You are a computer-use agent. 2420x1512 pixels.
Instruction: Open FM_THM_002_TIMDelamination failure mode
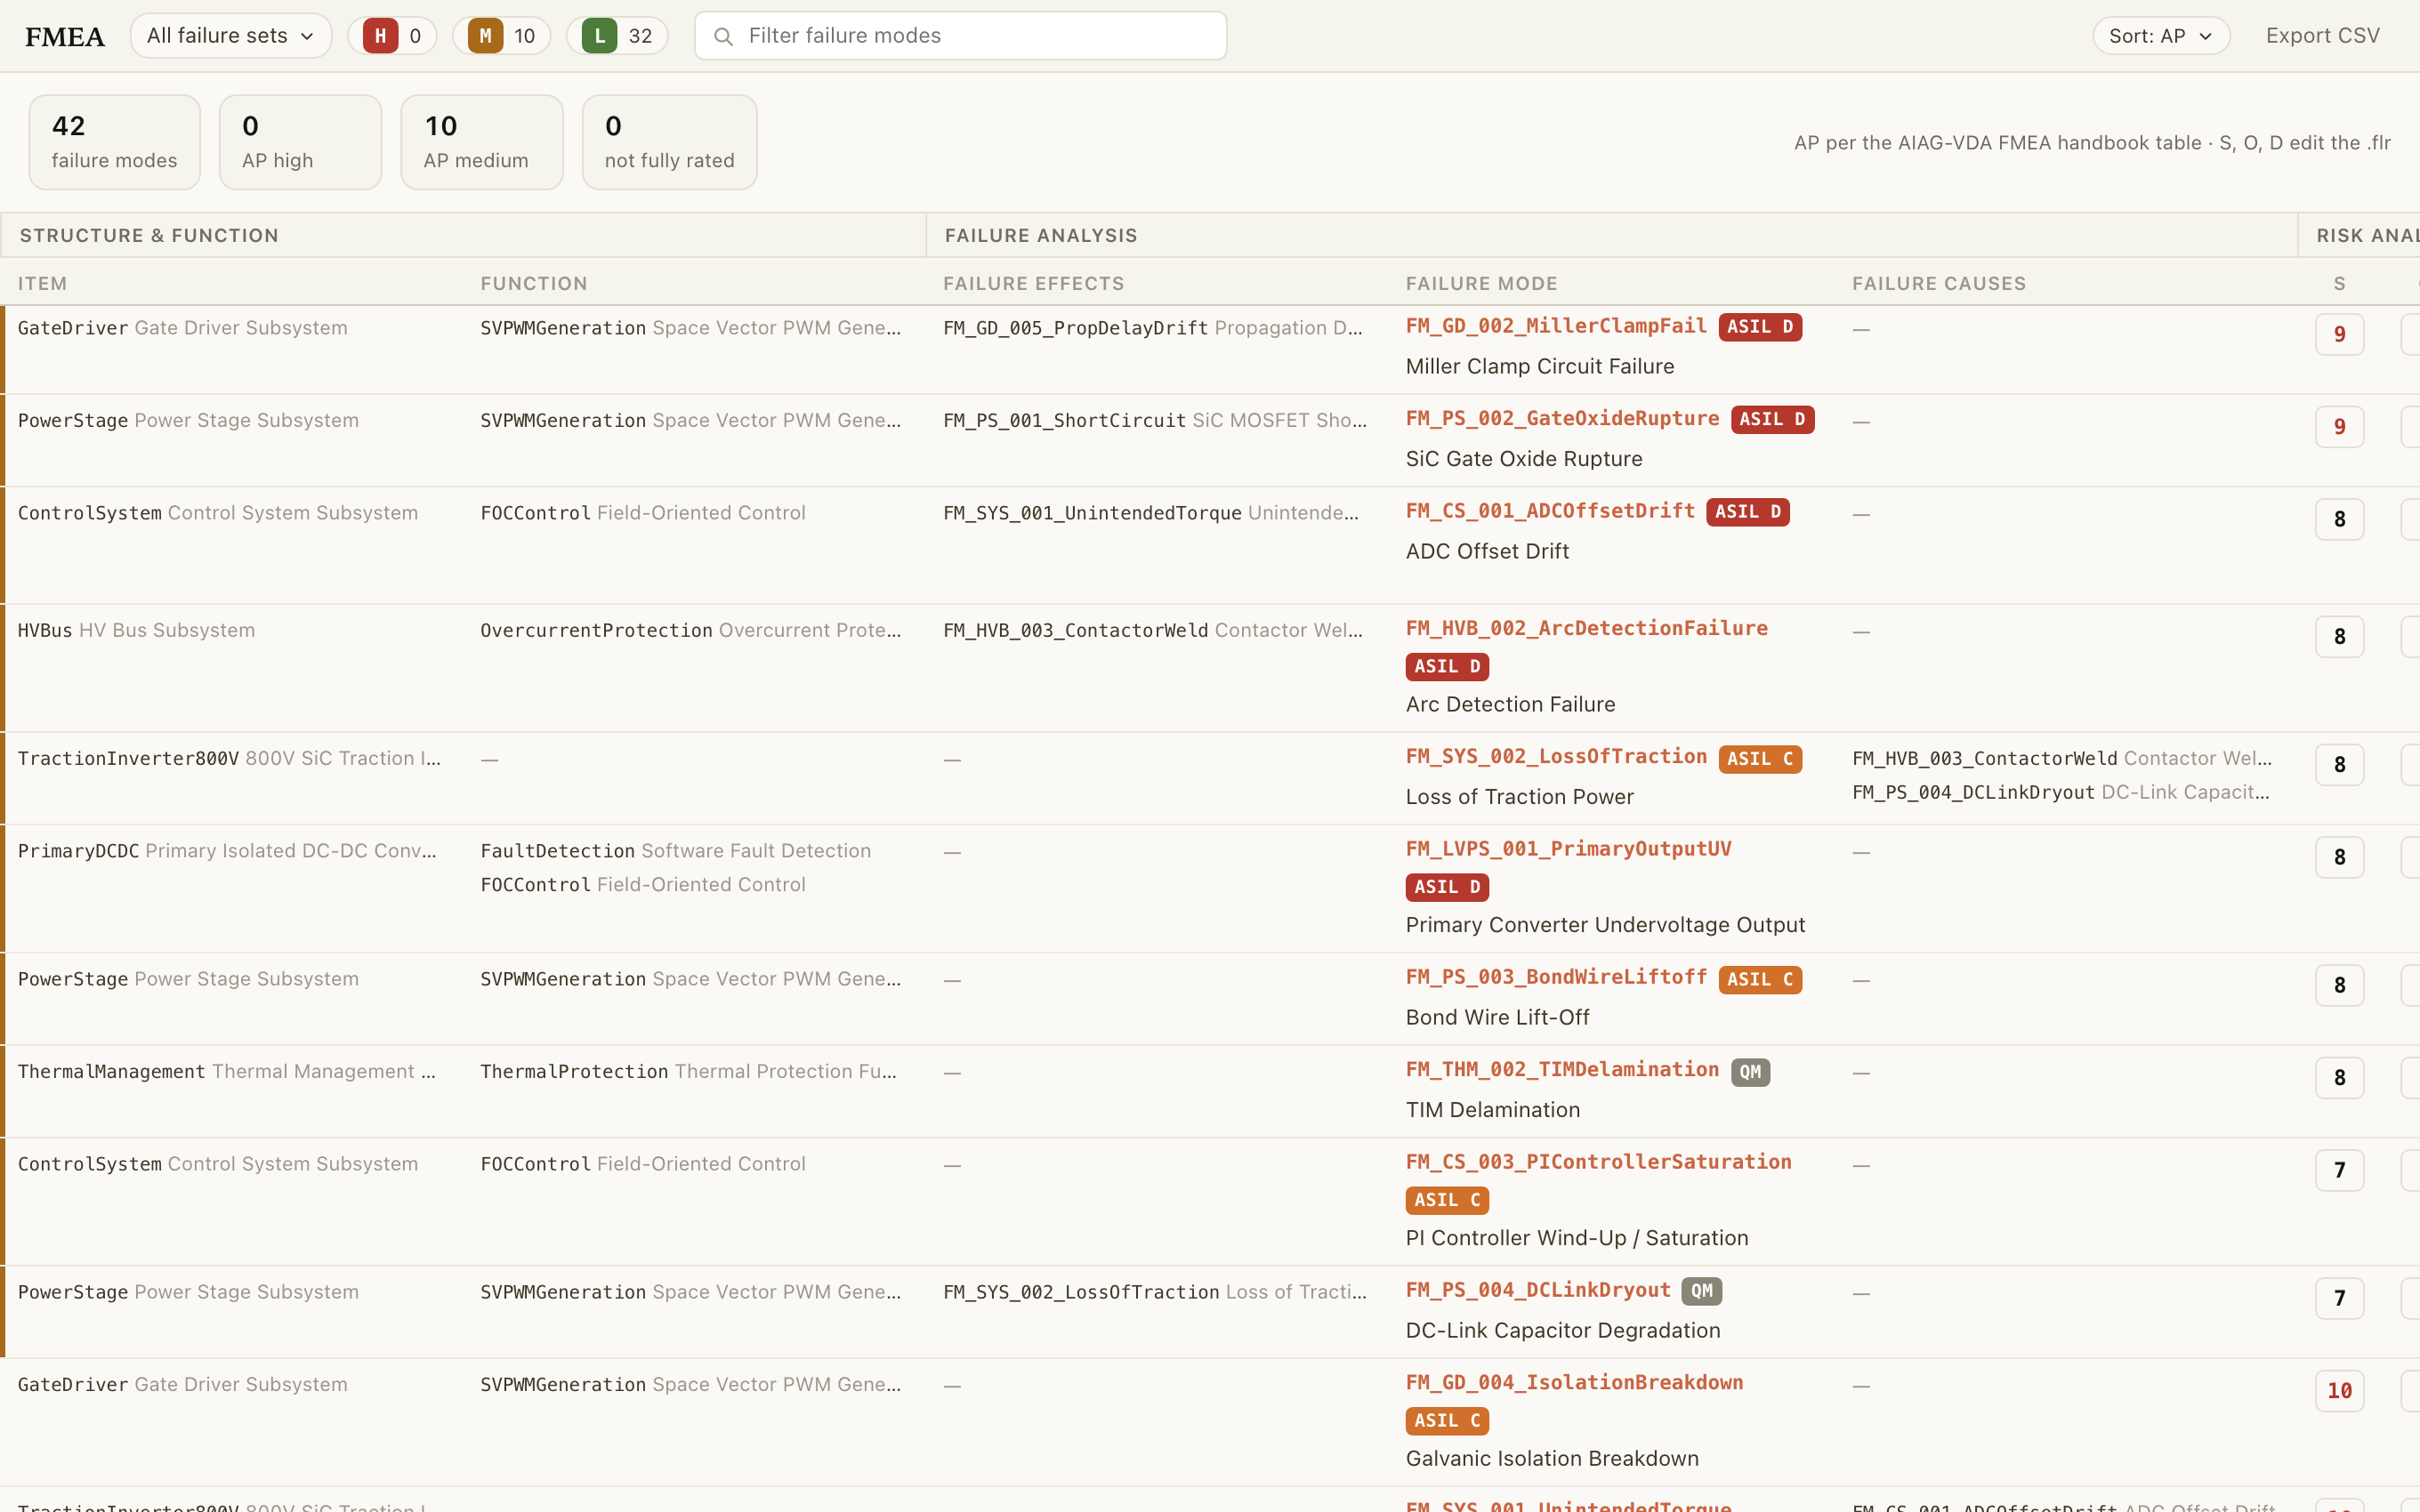pos(1562,1070)
